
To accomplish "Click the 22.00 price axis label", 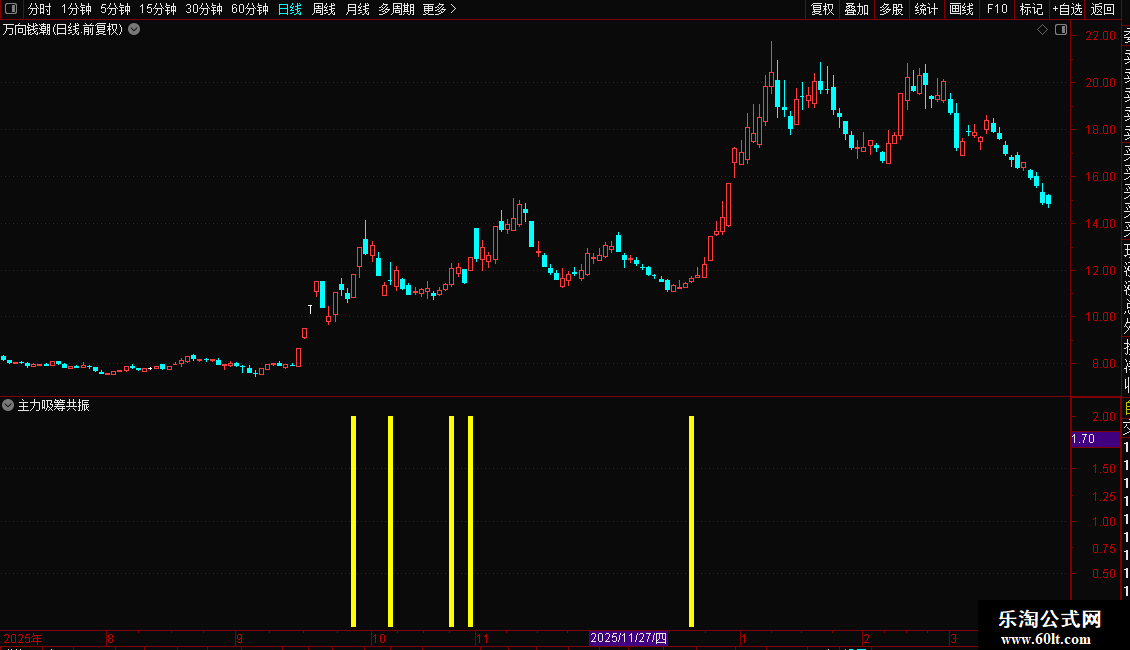I will coord(1100,36).
